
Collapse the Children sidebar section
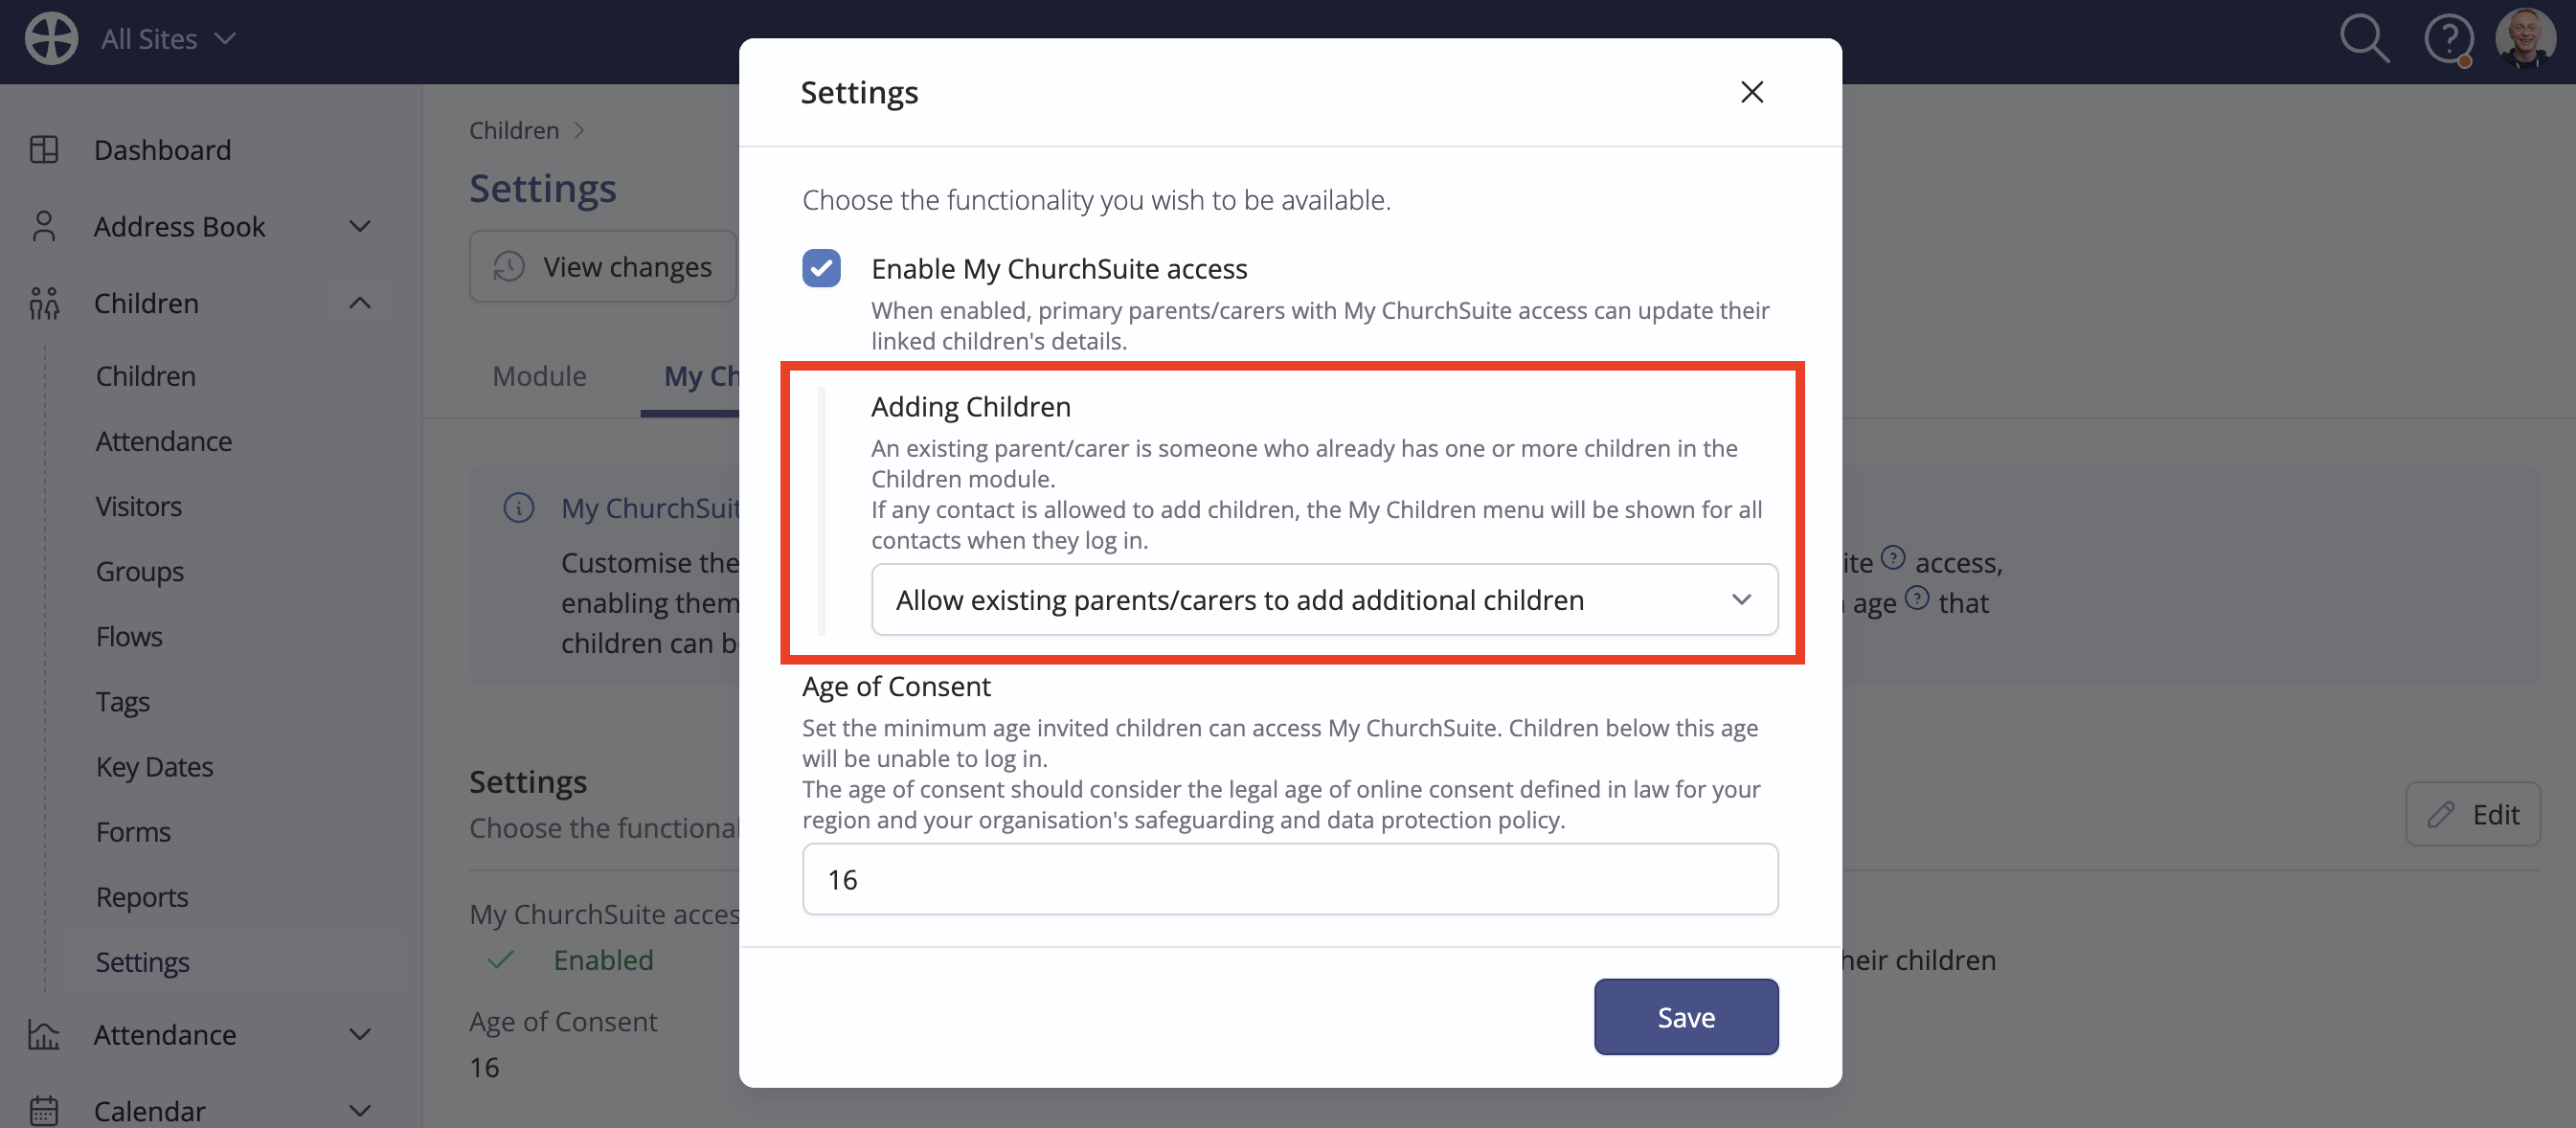(360, 303)
